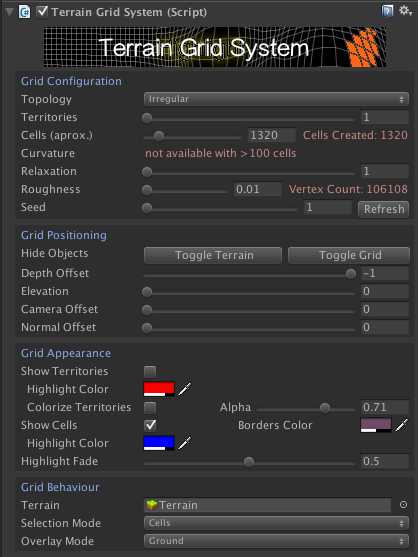Click the Elevation slider handle
This screenshot has width=418, height=557.
point(147,292)
